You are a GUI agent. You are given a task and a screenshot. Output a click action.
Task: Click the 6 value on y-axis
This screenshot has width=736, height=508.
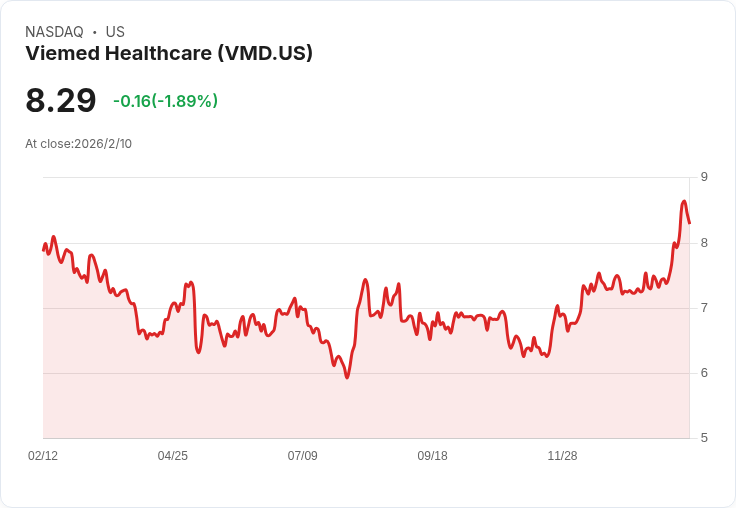[x=704, y=372]
